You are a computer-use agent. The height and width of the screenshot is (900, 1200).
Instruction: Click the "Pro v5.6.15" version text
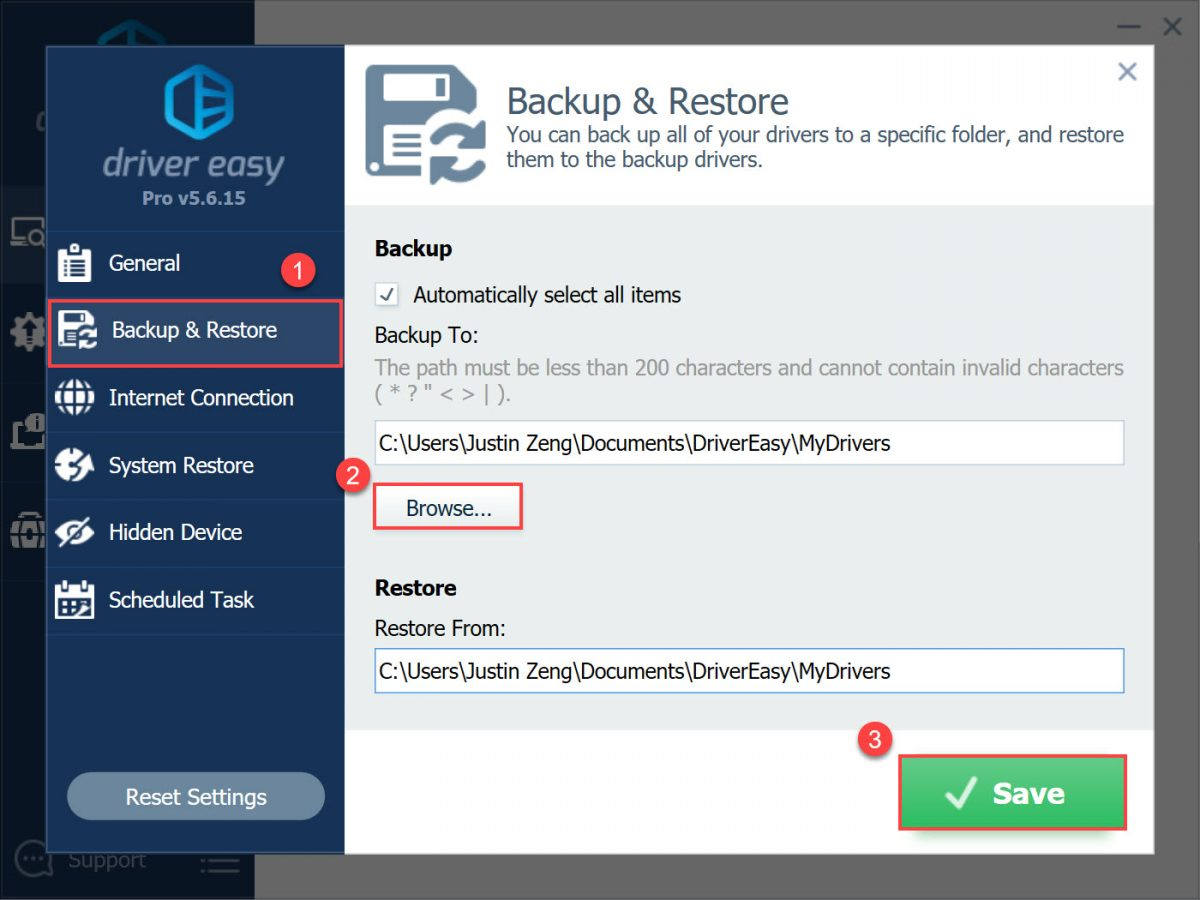point(193,198)
